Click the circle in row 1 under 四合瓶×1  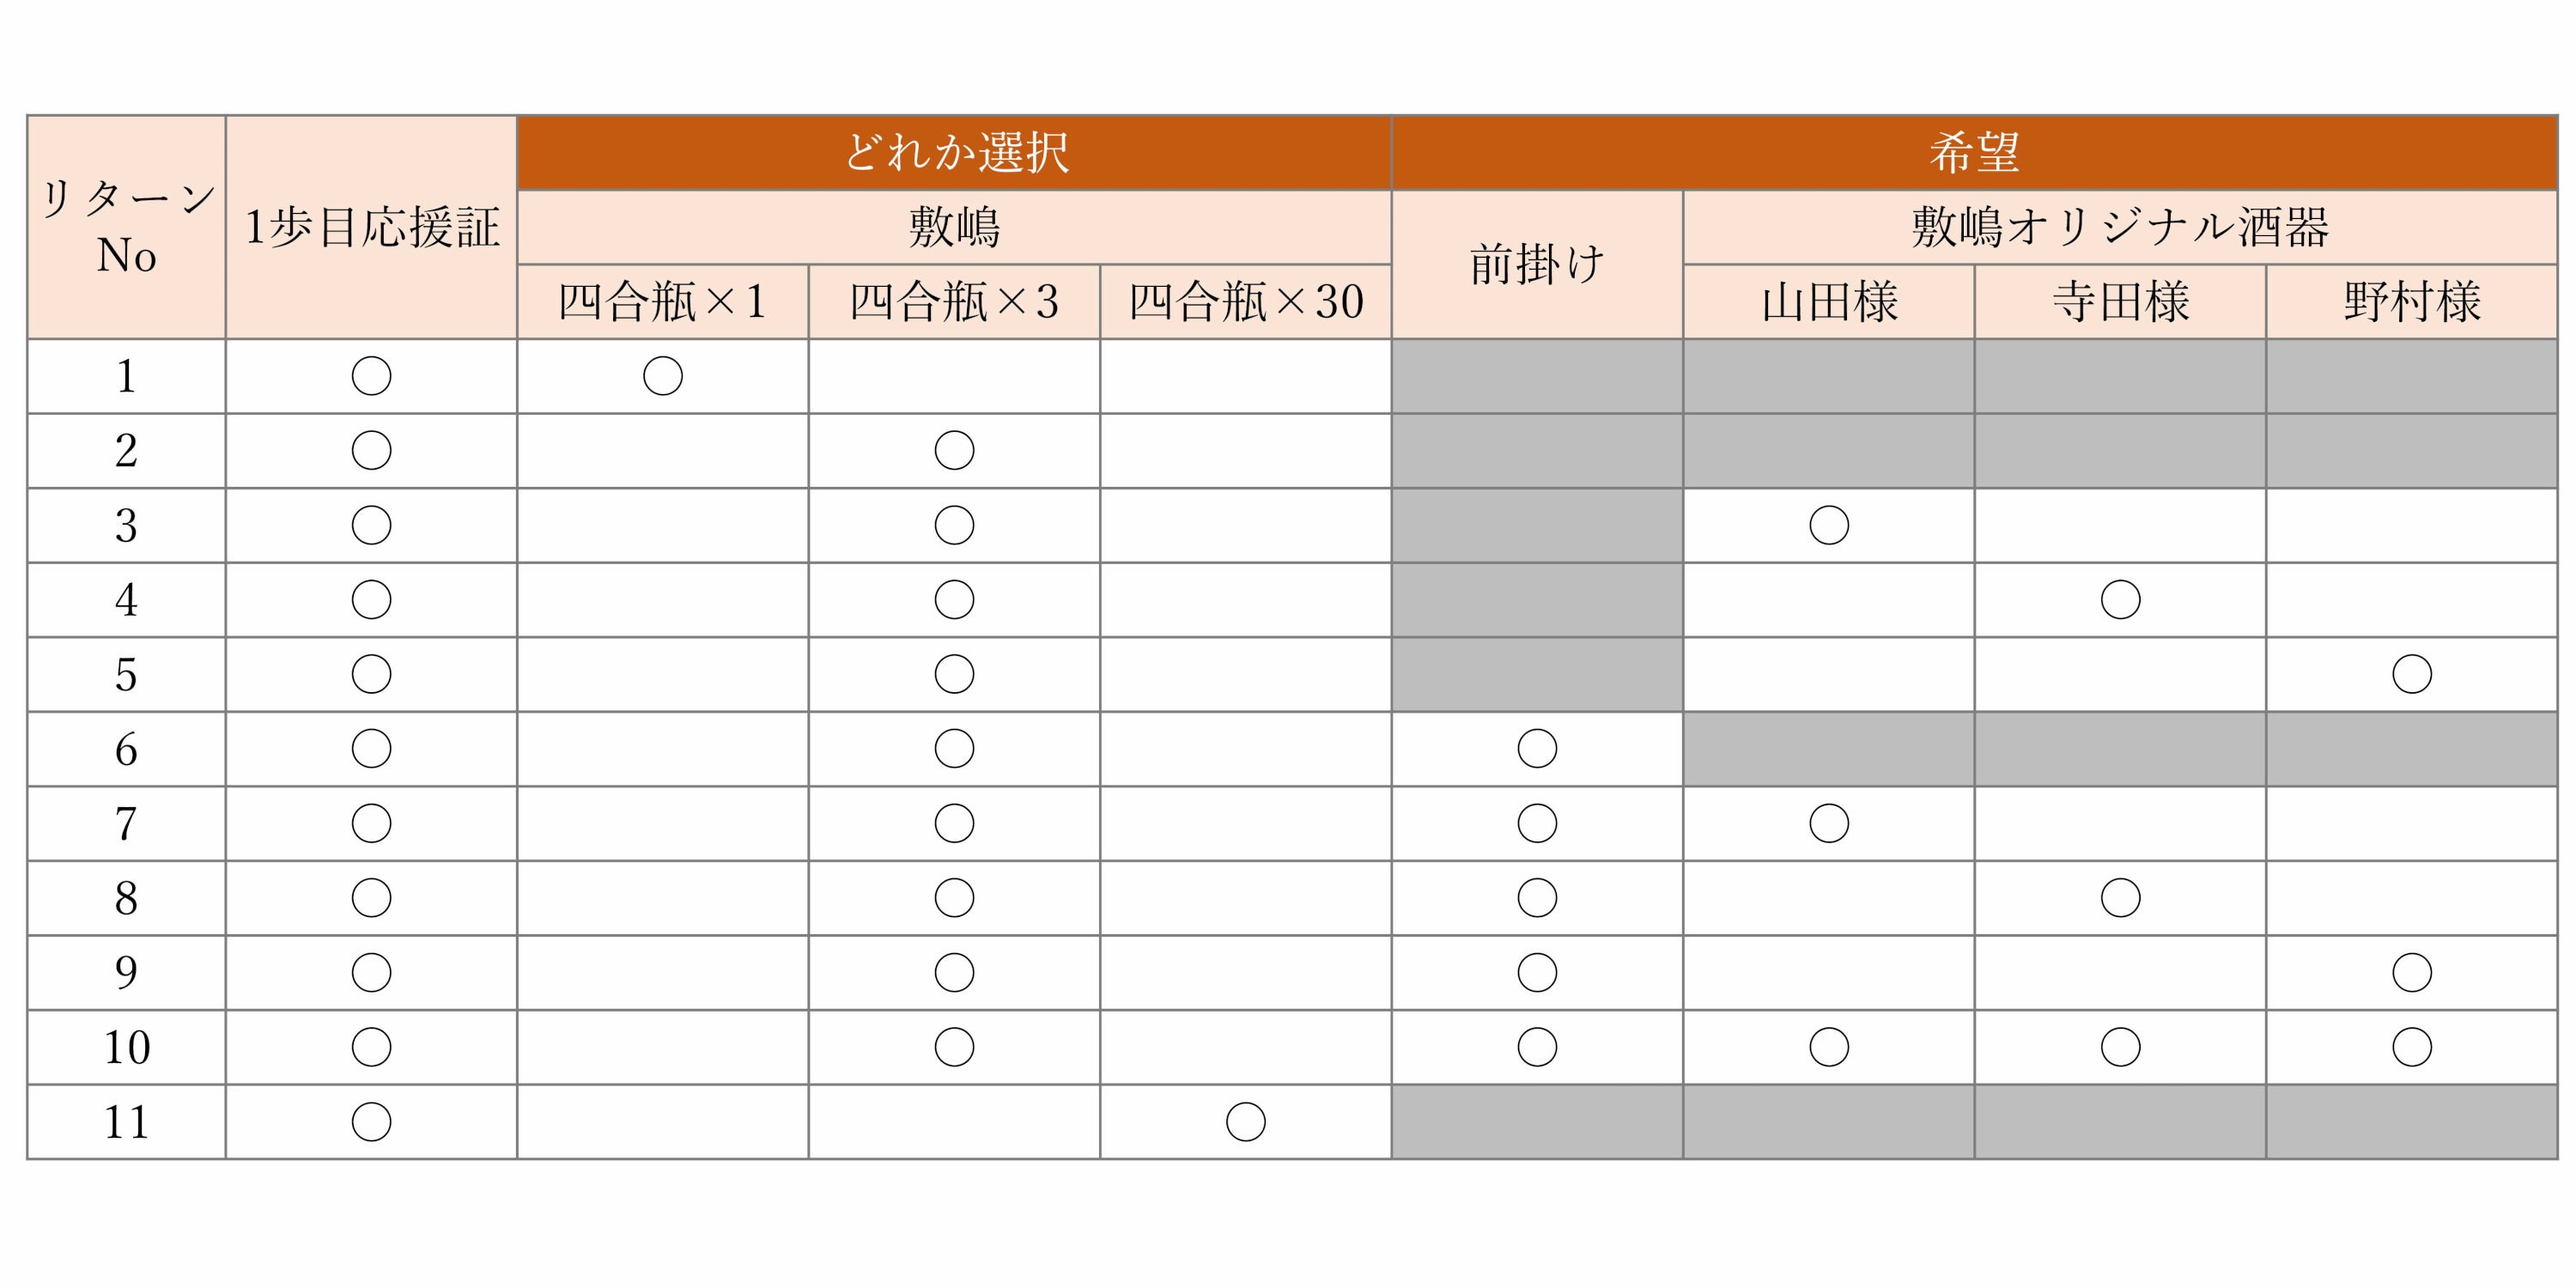pyautogui.click(x=662, y=376)
